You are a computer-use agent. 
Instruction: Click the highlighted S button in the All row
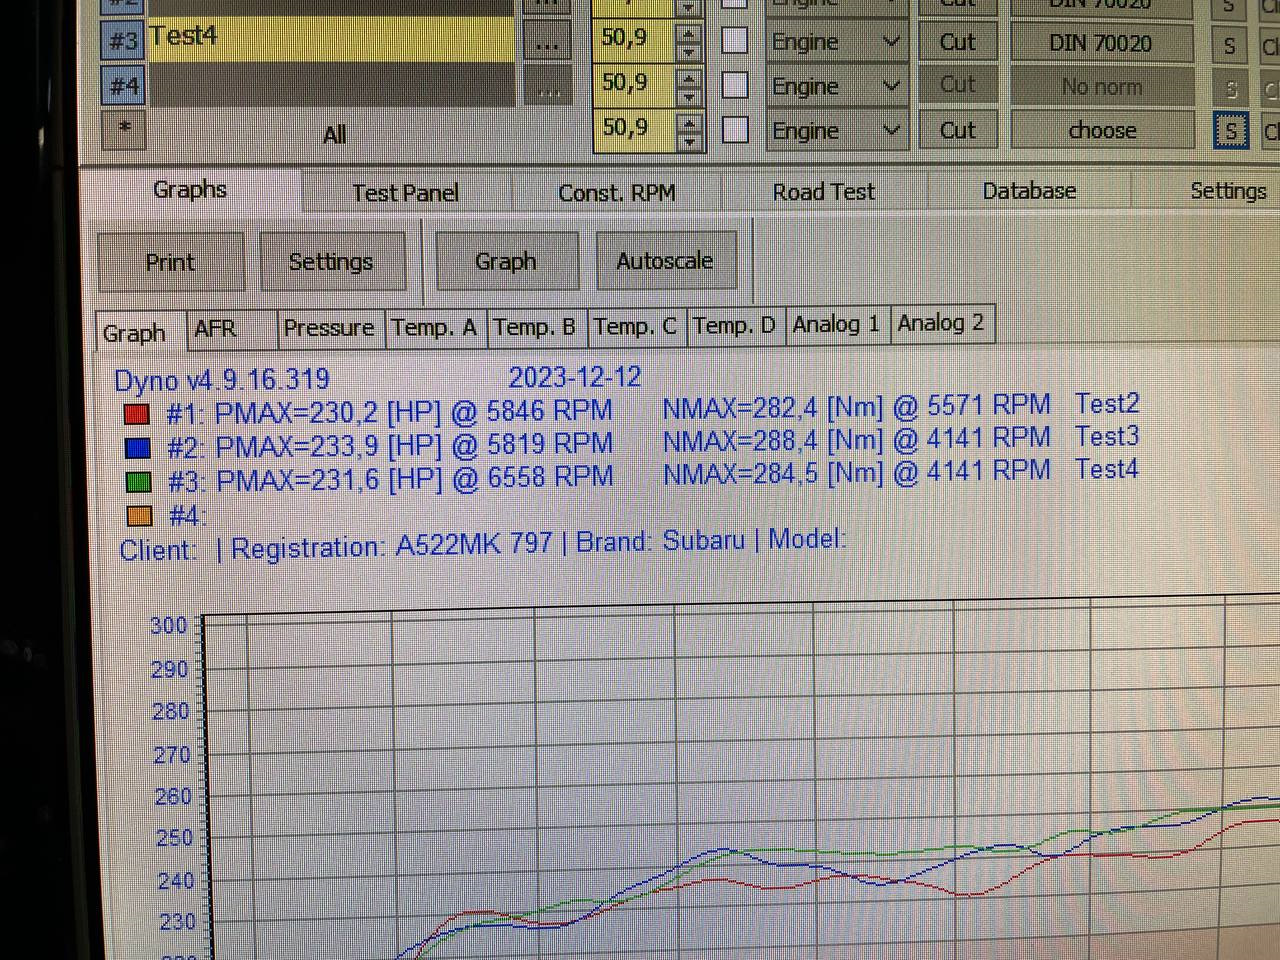[x=1230, y=131]
